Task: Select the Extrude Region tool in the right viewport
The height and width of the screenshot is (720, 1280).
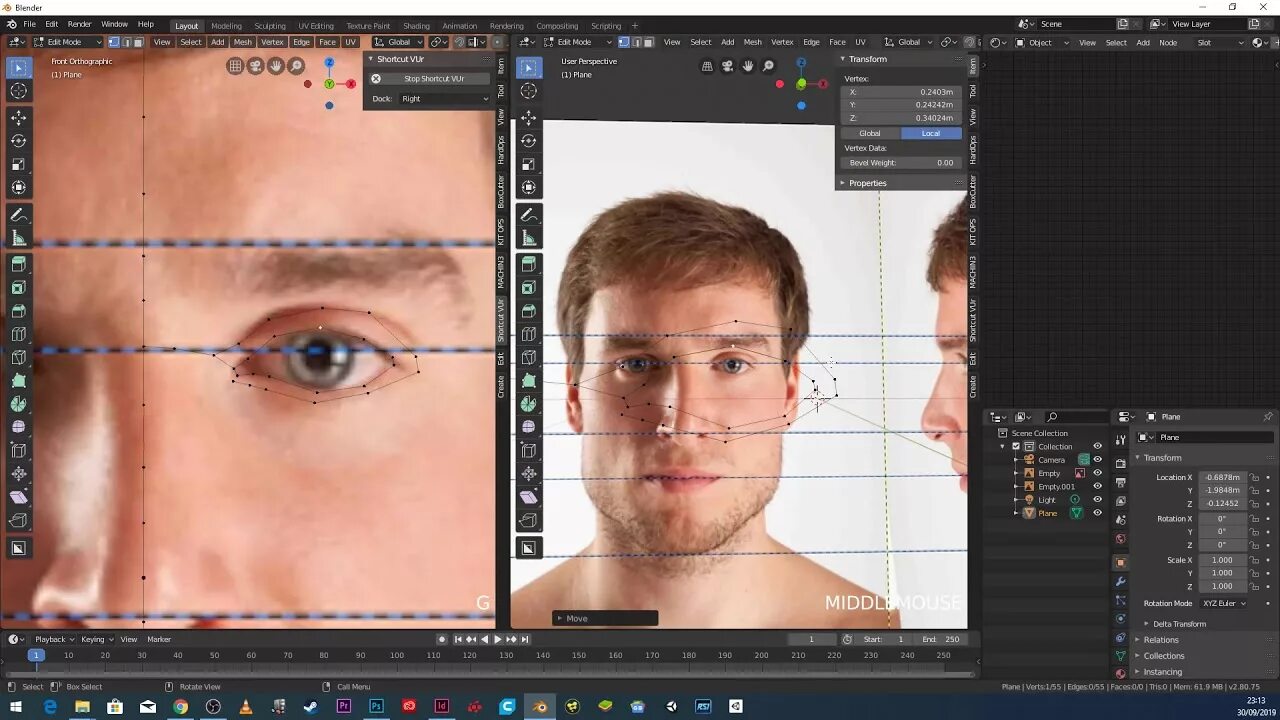Action: (x=529, y=264)
